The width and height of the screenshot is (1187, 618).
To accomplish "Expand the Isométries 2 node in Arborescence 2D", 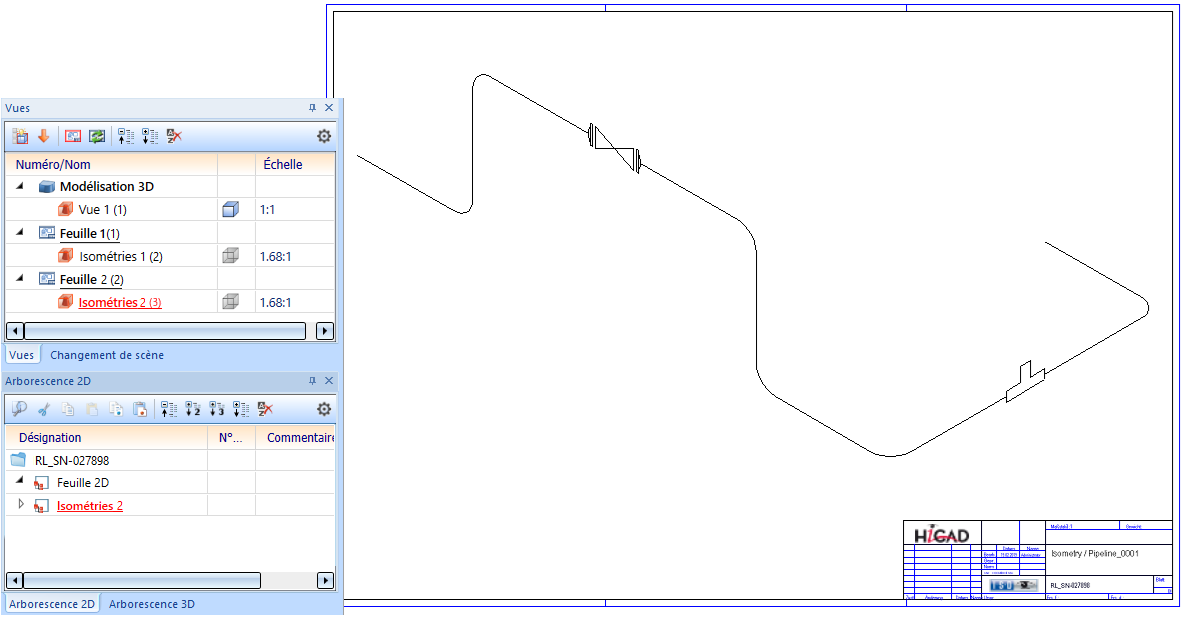I will (x=20, y=504).
